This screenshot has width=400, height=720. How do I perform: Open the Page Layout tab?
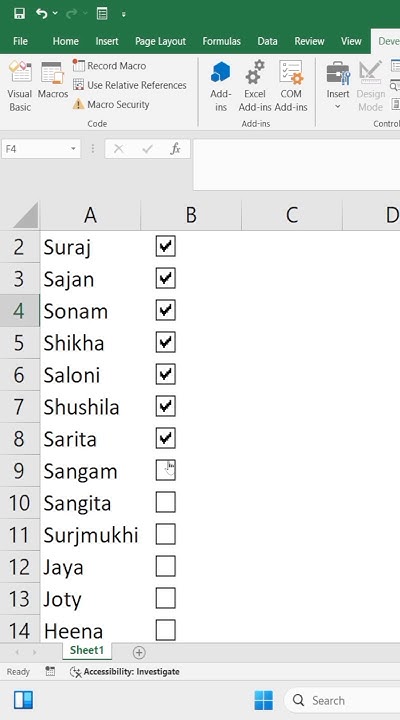160,41
